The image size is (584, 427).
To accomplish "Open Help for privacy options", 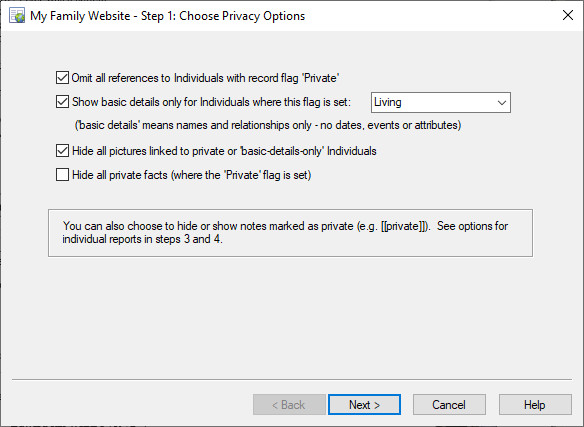I will pos(535,405).
